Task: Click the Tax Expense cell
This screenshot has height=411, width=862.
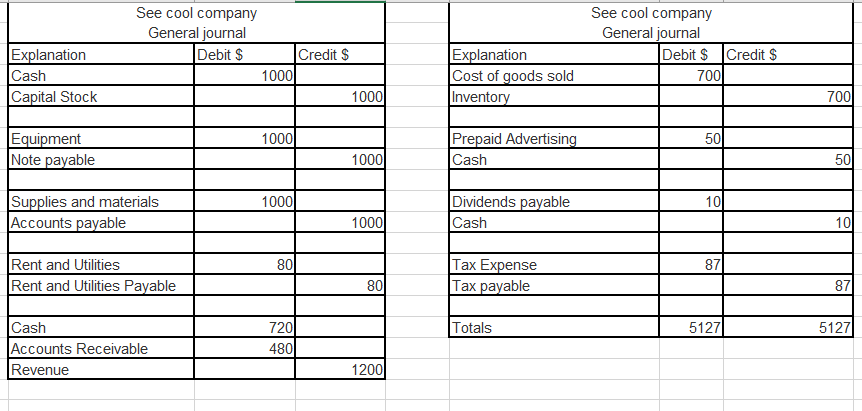Action: pos(555,265)
